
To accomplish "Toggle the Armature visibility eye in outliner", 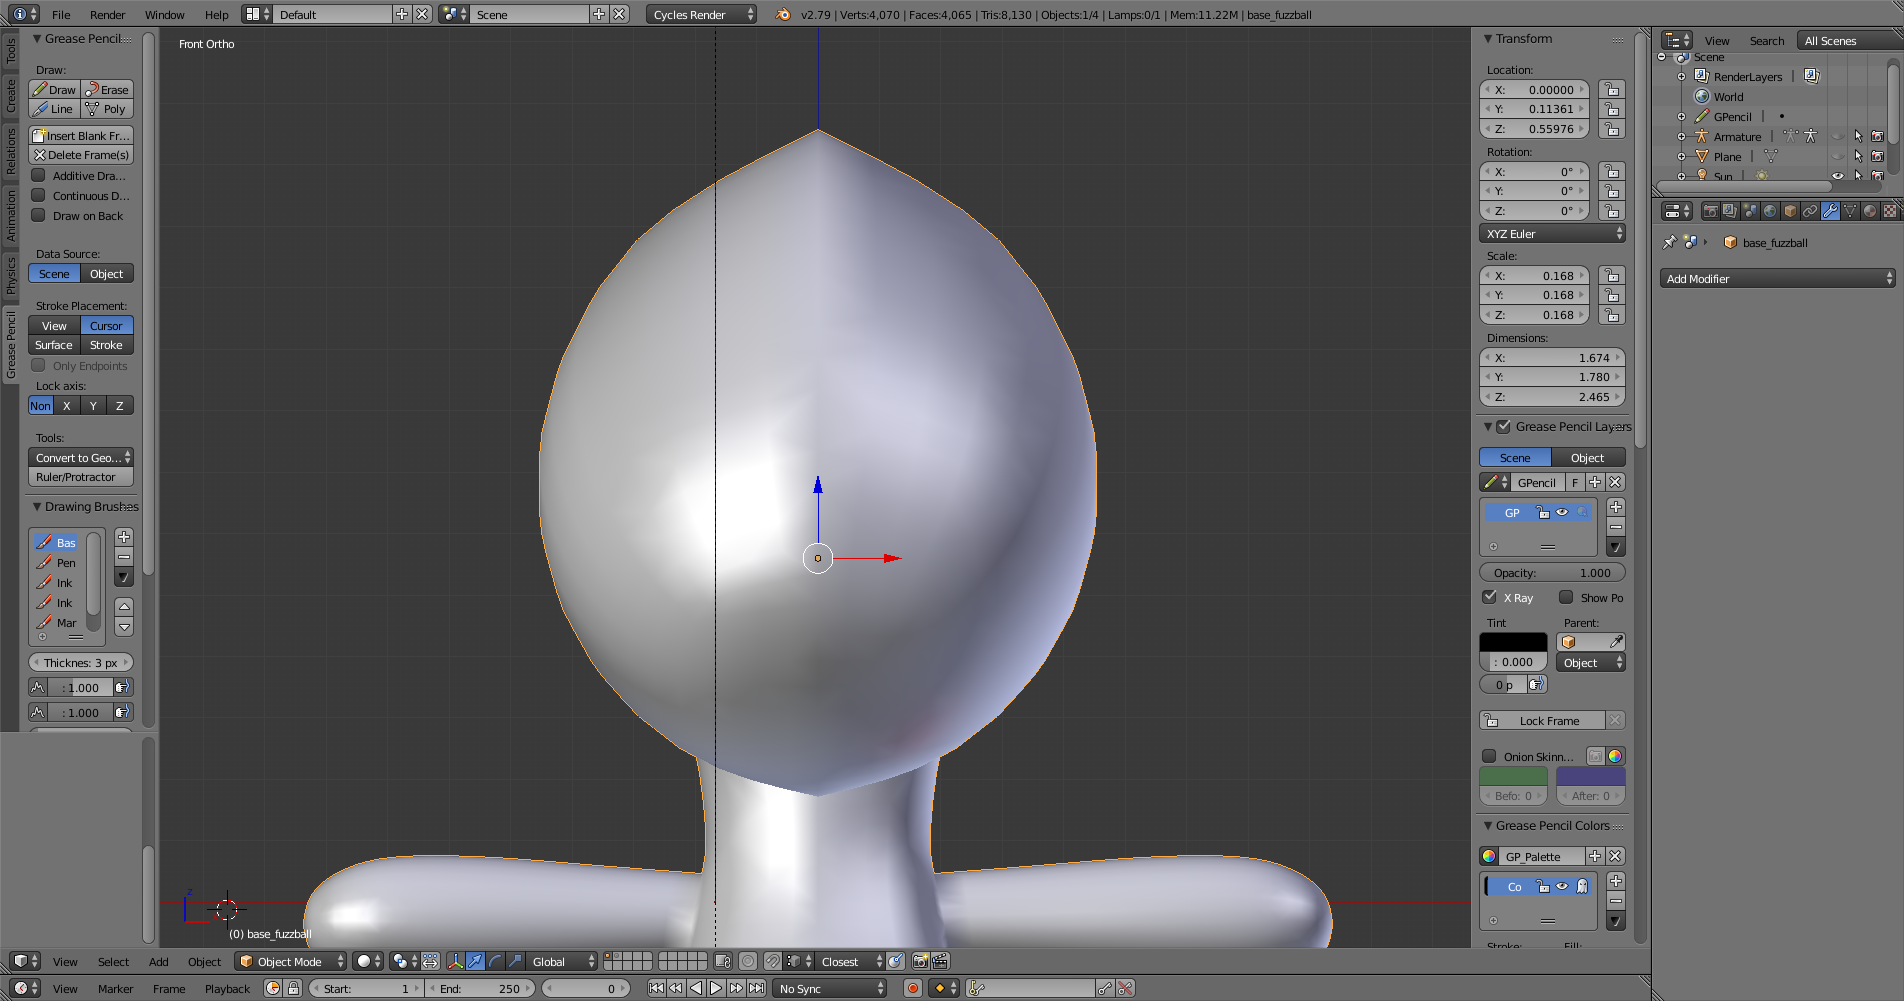I will coord(1838,136).
